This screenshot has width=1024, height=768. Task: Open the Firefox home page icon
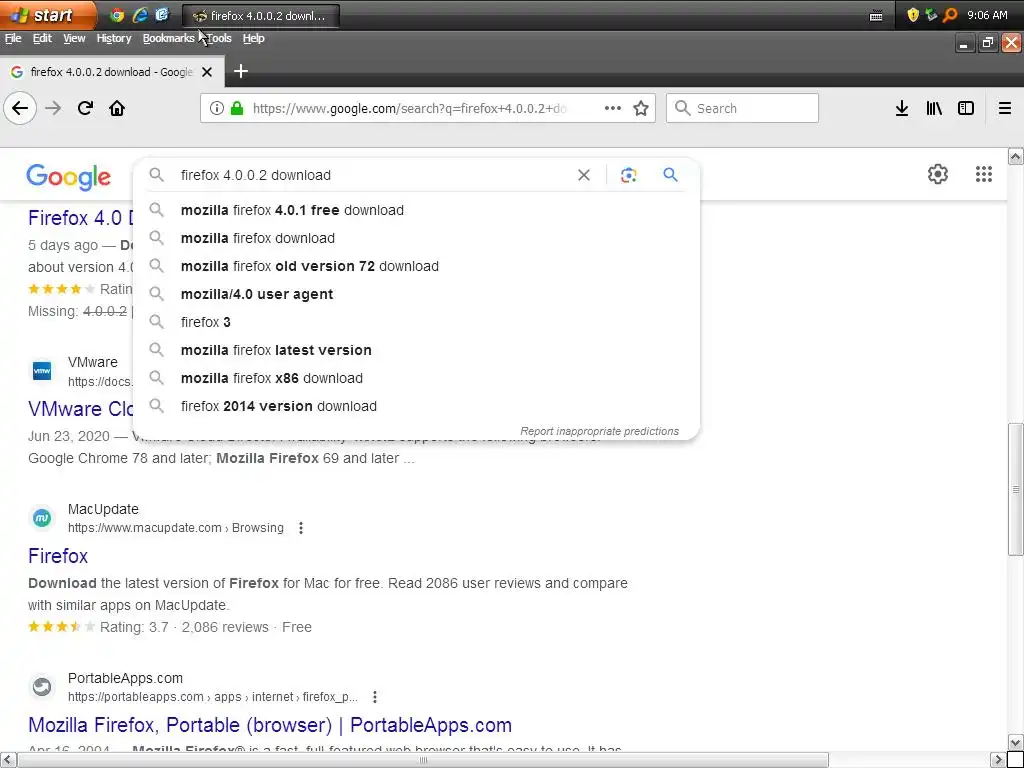coord(117,108)
